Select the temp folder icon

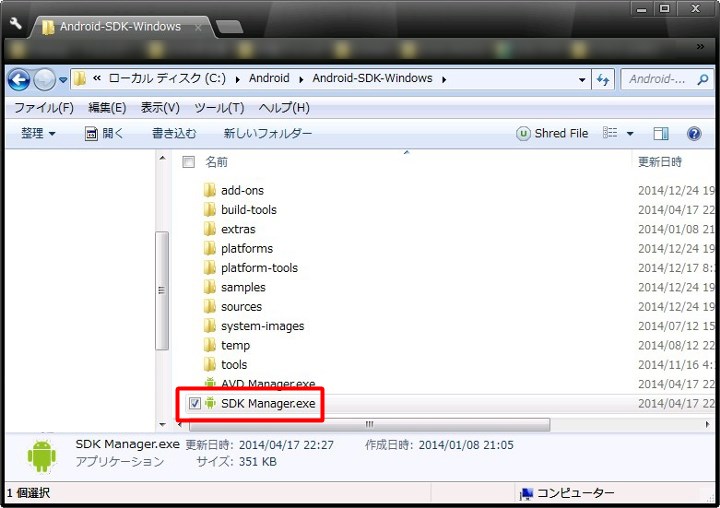click(x=209, y=345)
